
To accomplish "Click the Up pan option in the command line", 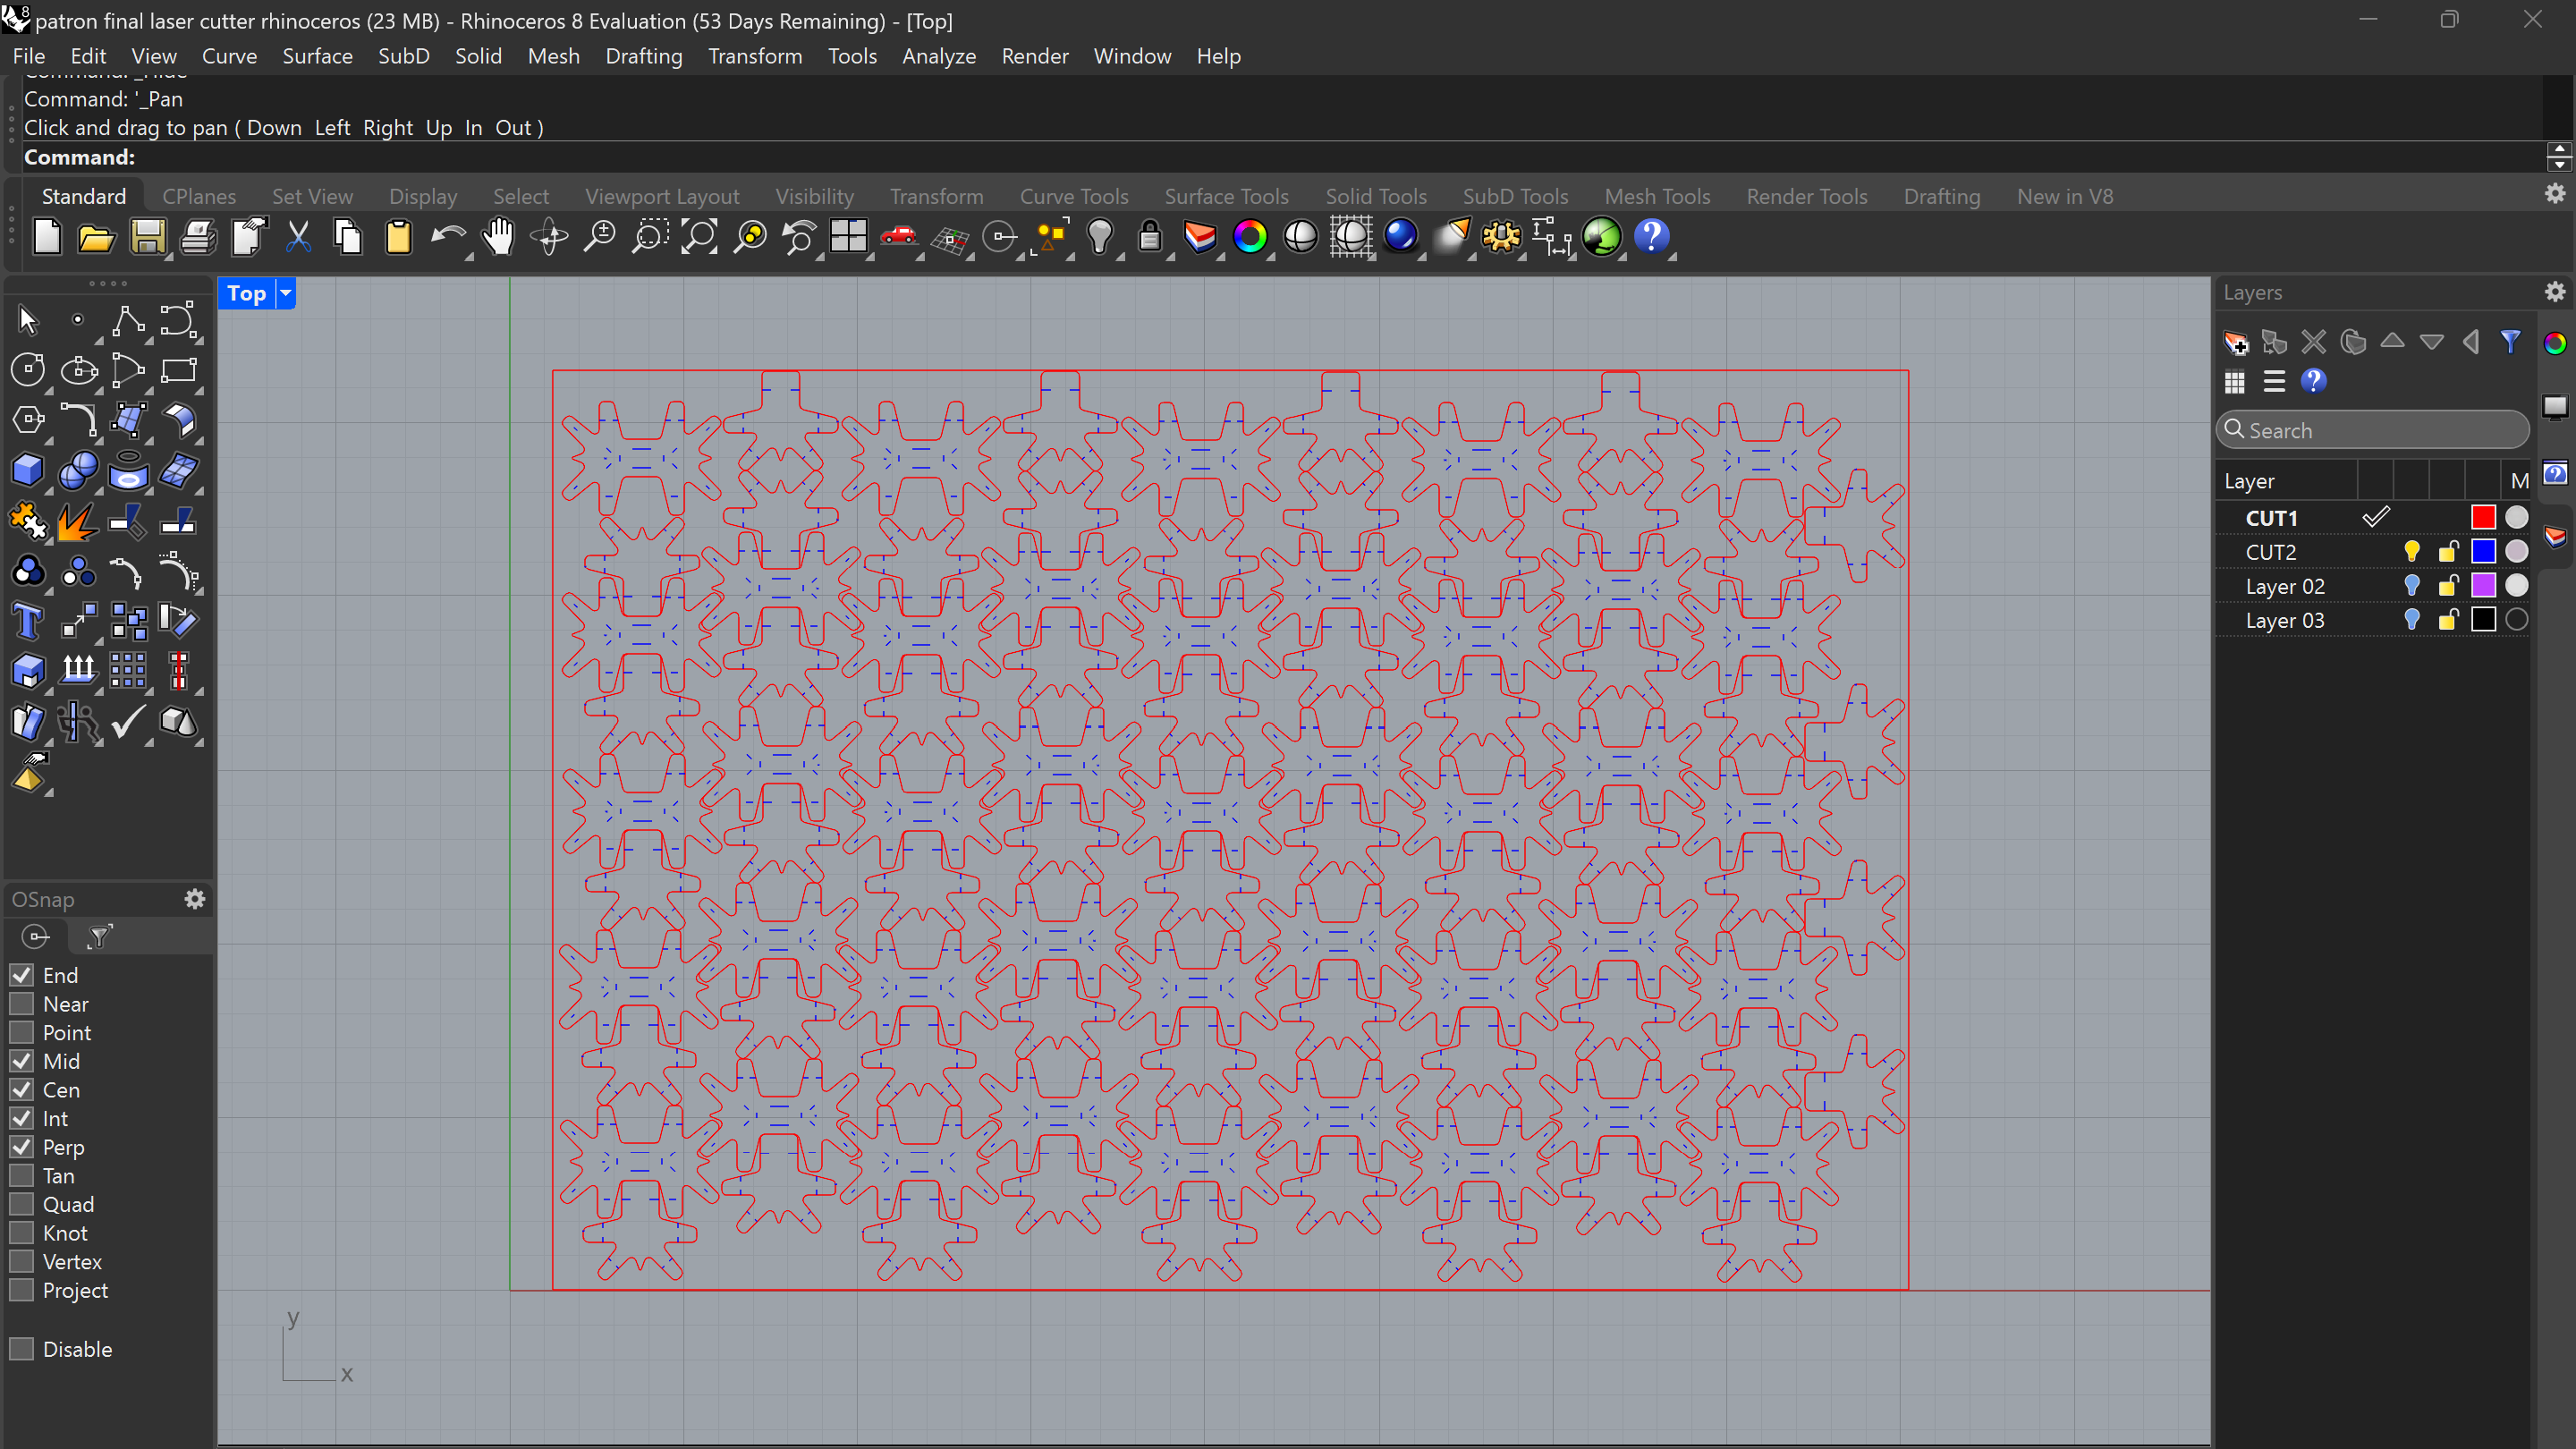I will (439, 128).
